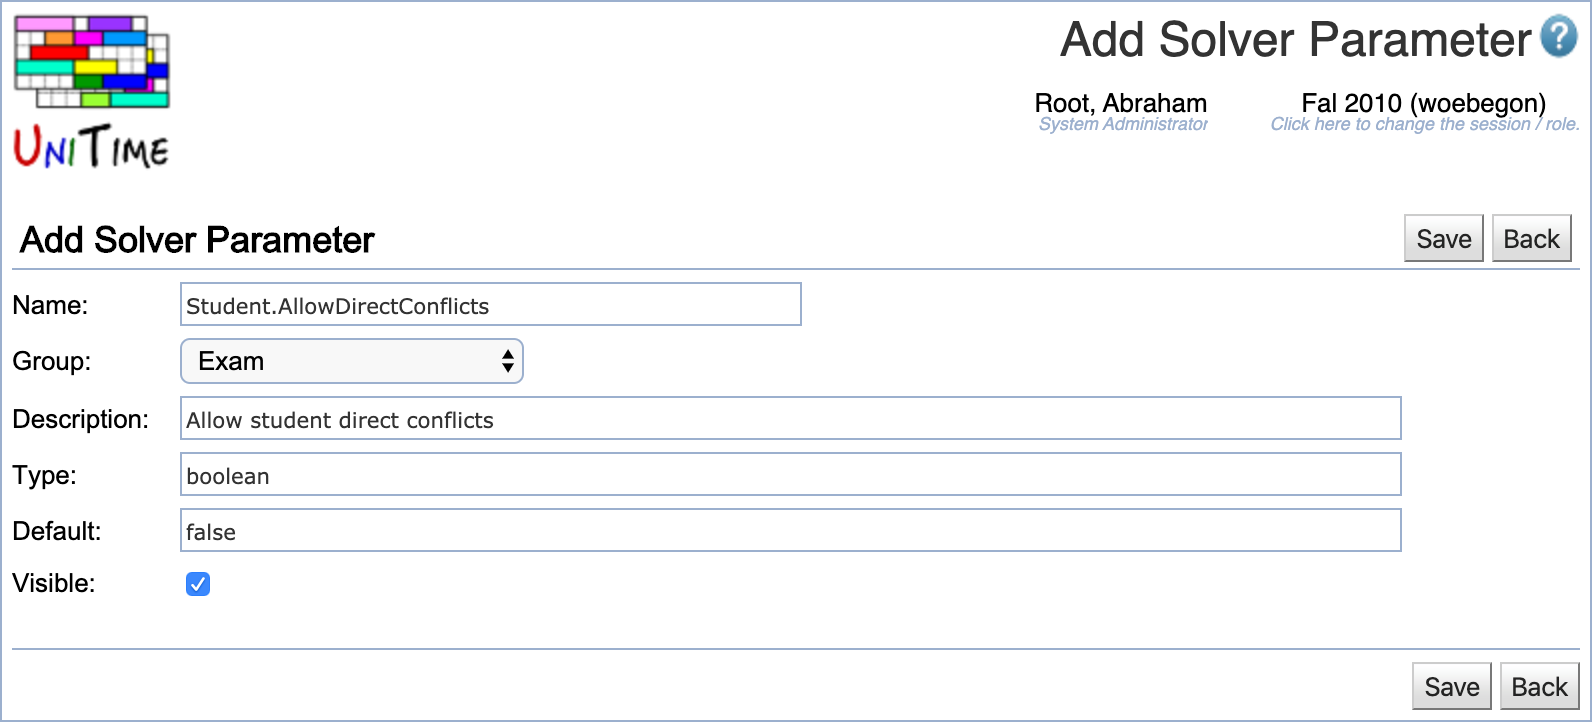1592x722 pixels.
Task: Click the Fal 2010 (woebegon) session label
Action: 1423,103
